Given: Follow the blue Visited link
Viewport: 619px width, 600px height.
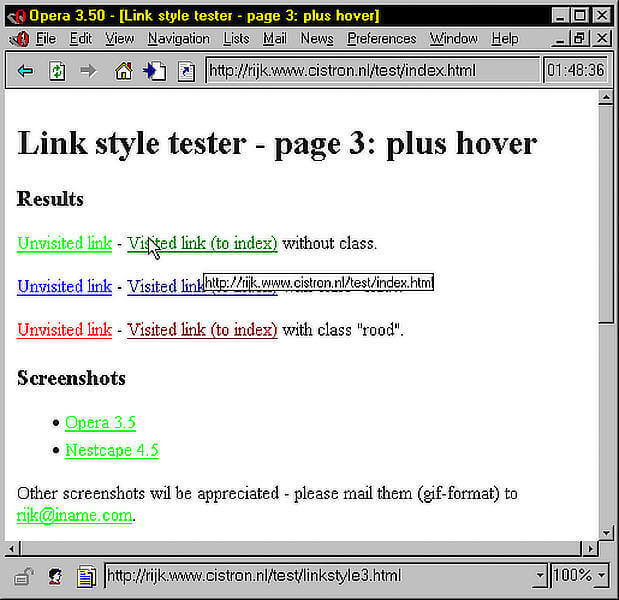Looking at the screenshot, I should (x=165, y=287).
